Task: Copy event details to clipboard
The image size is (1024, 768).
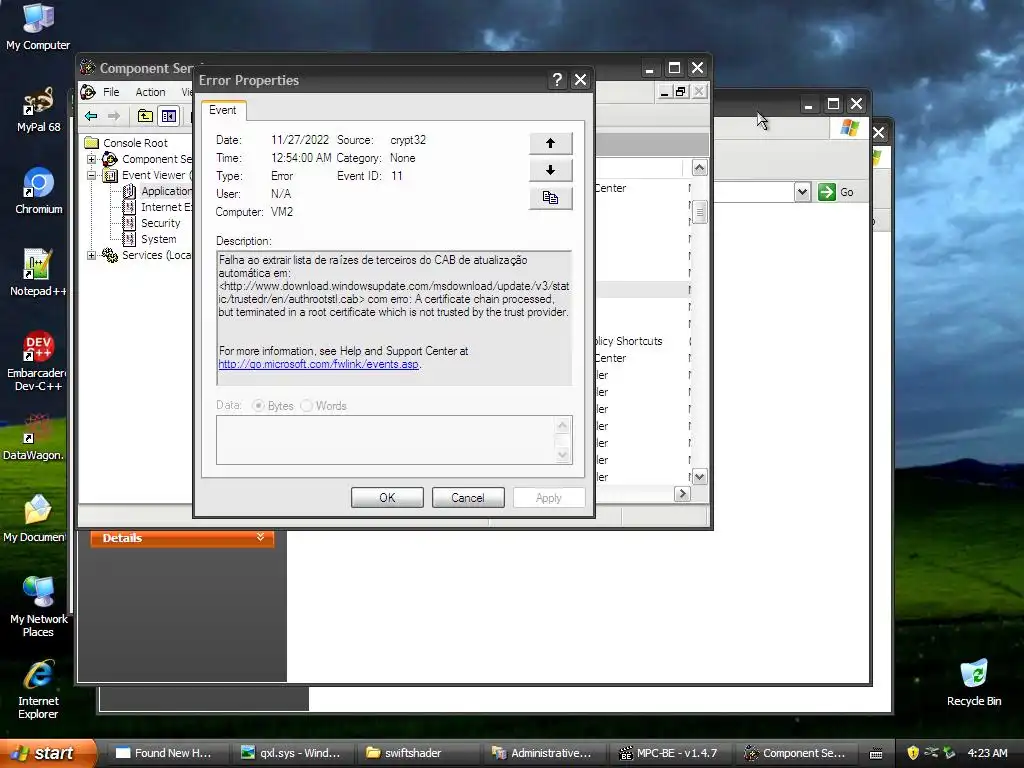Action: (551, 198)
